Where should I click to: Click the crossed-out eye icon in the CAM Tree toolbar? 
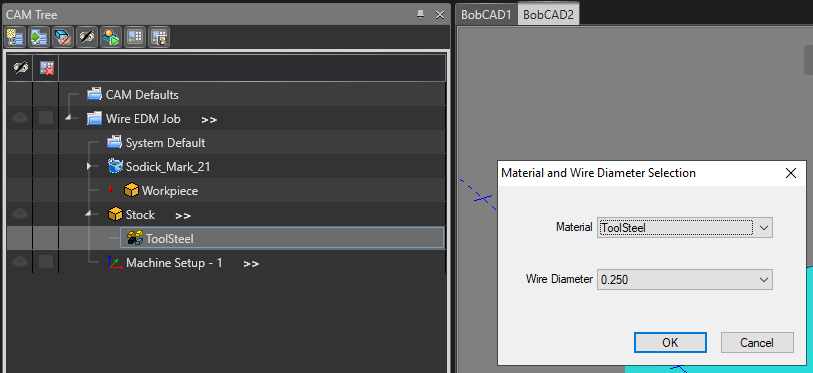click(87, 37)
